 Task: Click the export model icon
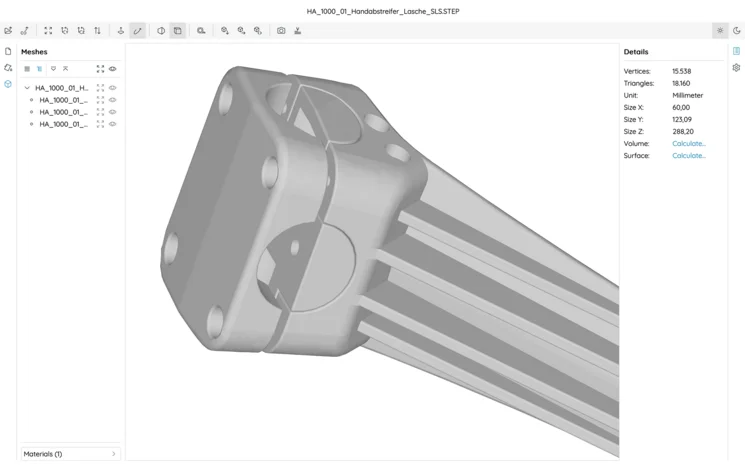click(x=298, y=31)
